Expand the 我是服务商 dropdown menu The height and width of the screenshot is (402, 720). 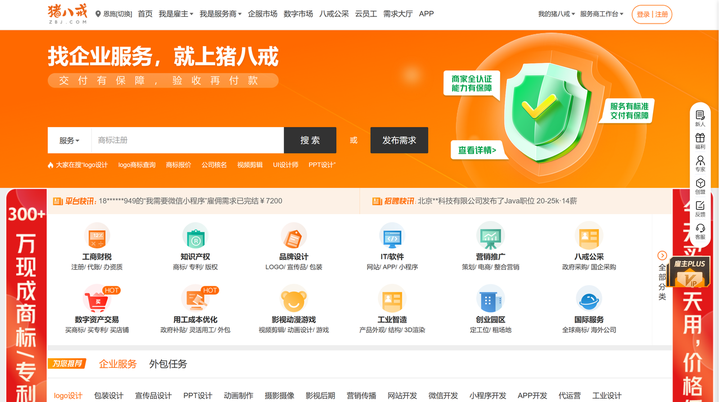[x=220, y=14]
